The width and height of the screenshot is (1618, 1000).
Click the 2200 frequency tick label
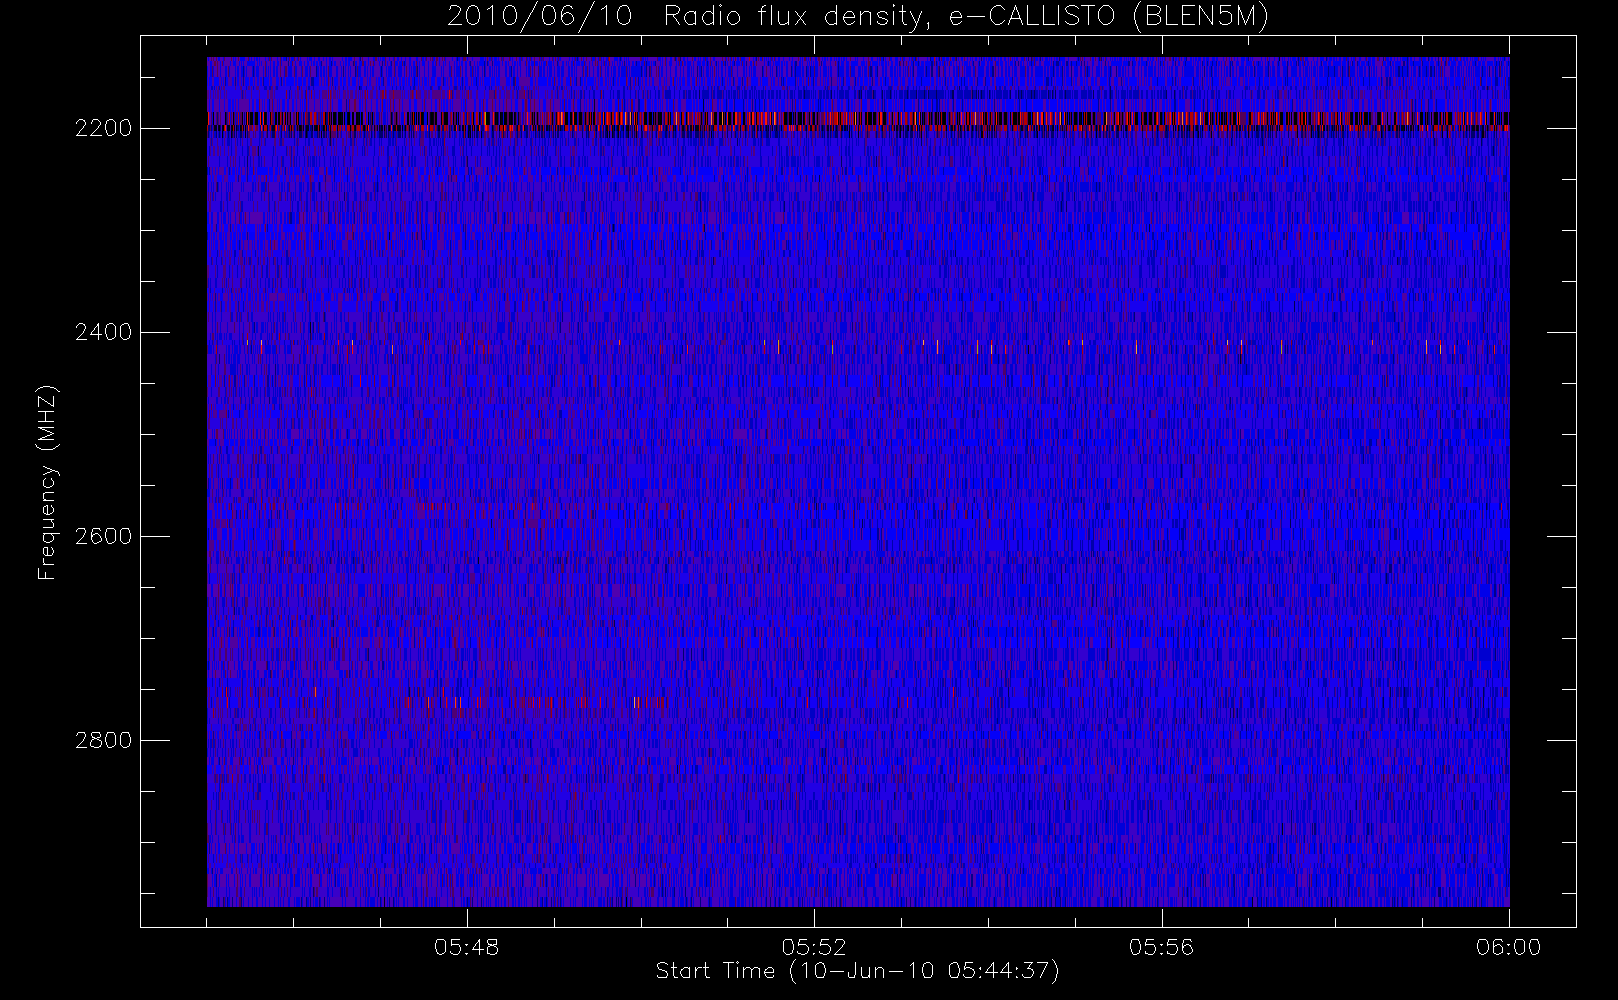pos(103,128)
